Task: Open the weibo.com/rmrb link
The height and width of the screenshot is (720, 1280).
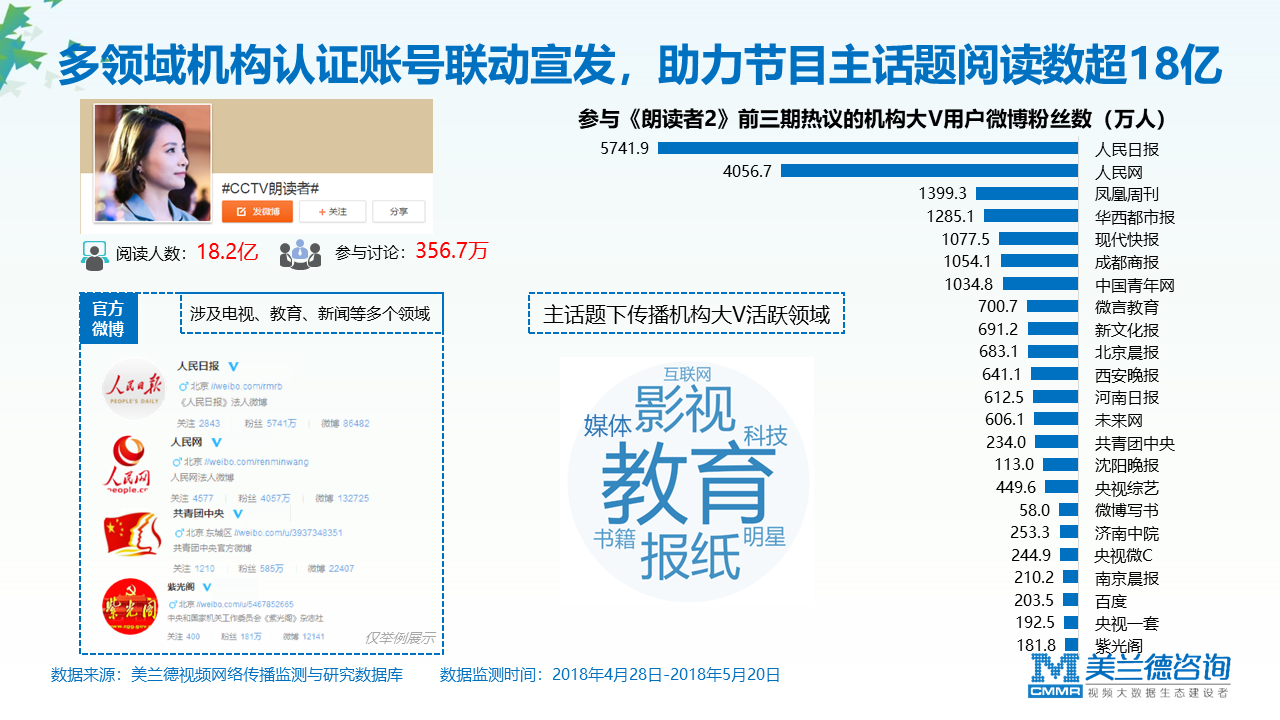Action: [x=244, y=386]
